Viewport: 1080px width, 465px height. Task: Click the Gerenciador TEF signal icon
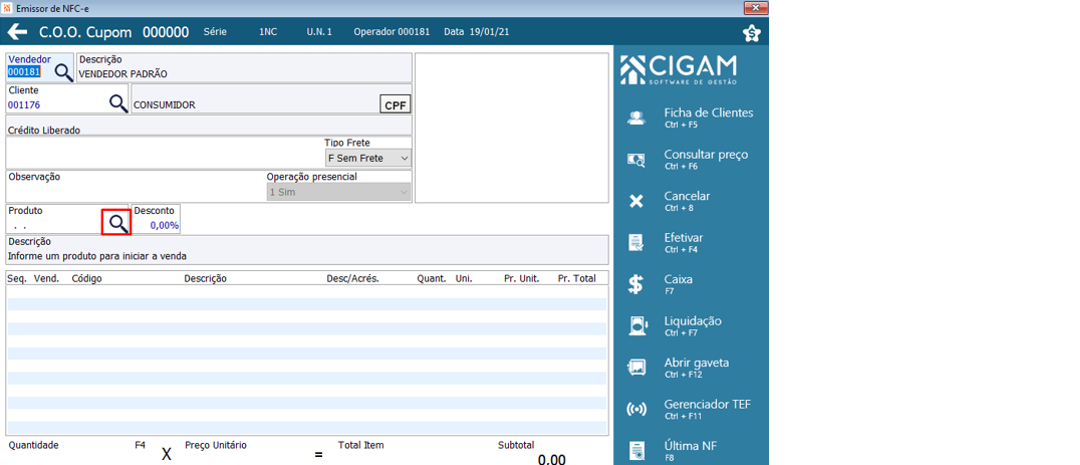click(636, 409)
